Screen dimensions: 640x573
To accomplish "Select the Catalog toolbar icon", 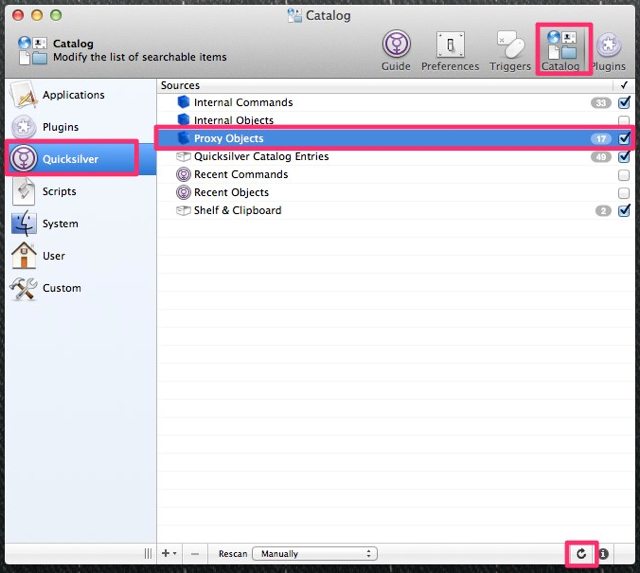I will 561,50.
